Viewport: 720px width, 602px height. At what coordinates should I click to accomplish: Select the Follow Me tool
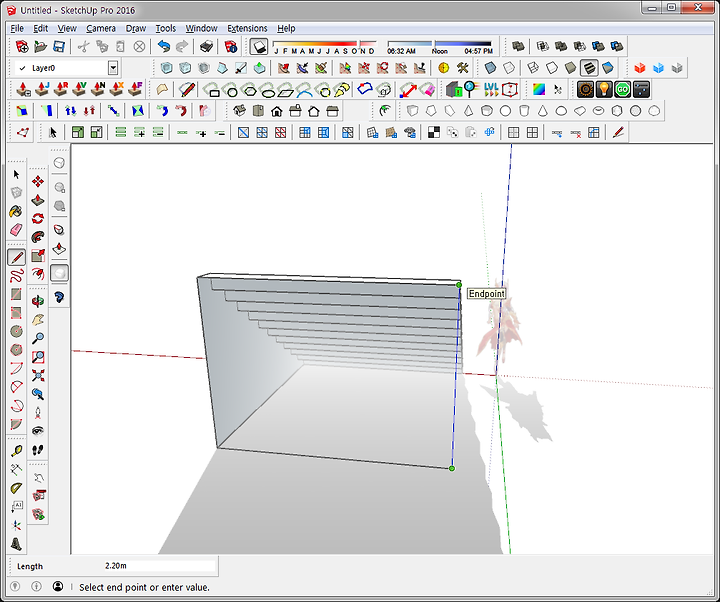pos(38,237)
